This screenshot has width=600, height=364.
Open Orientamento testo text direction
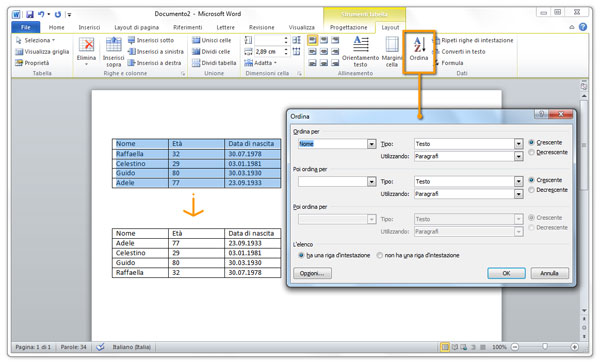pyautogui.click(x=360, y=51)
